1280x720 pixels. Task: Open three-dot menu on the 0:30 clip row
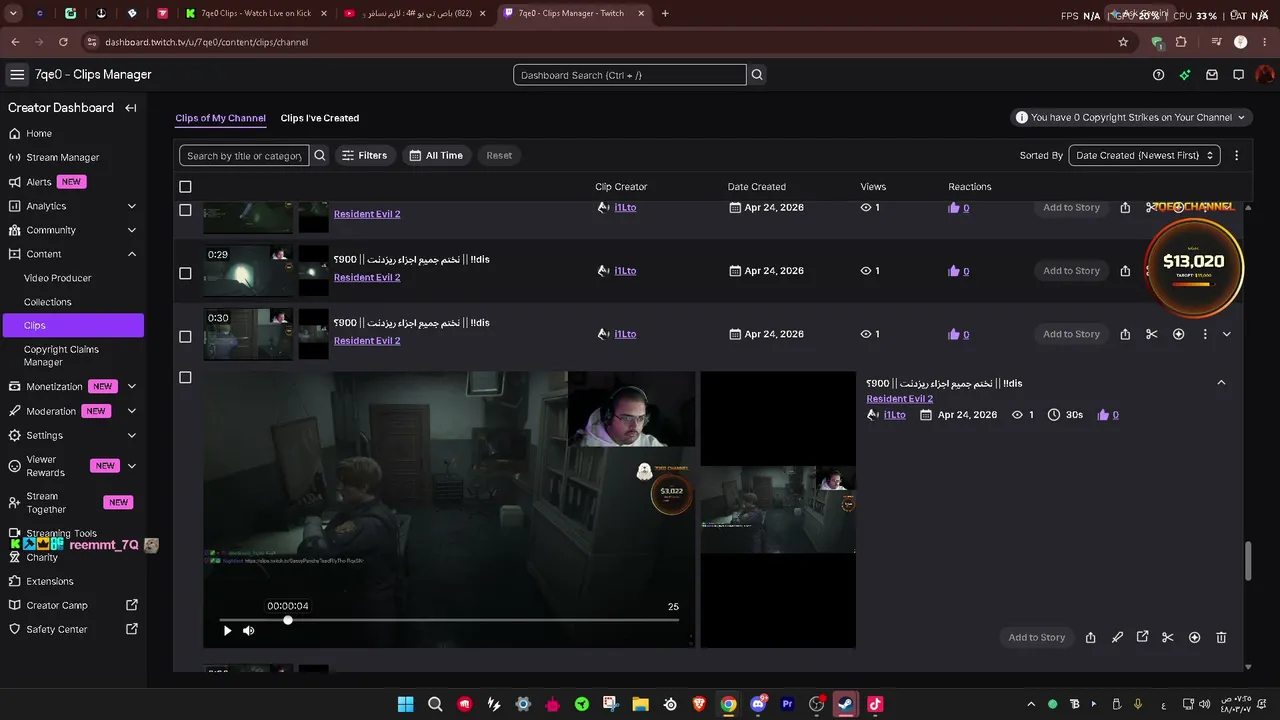click(x=1205, y=334)
